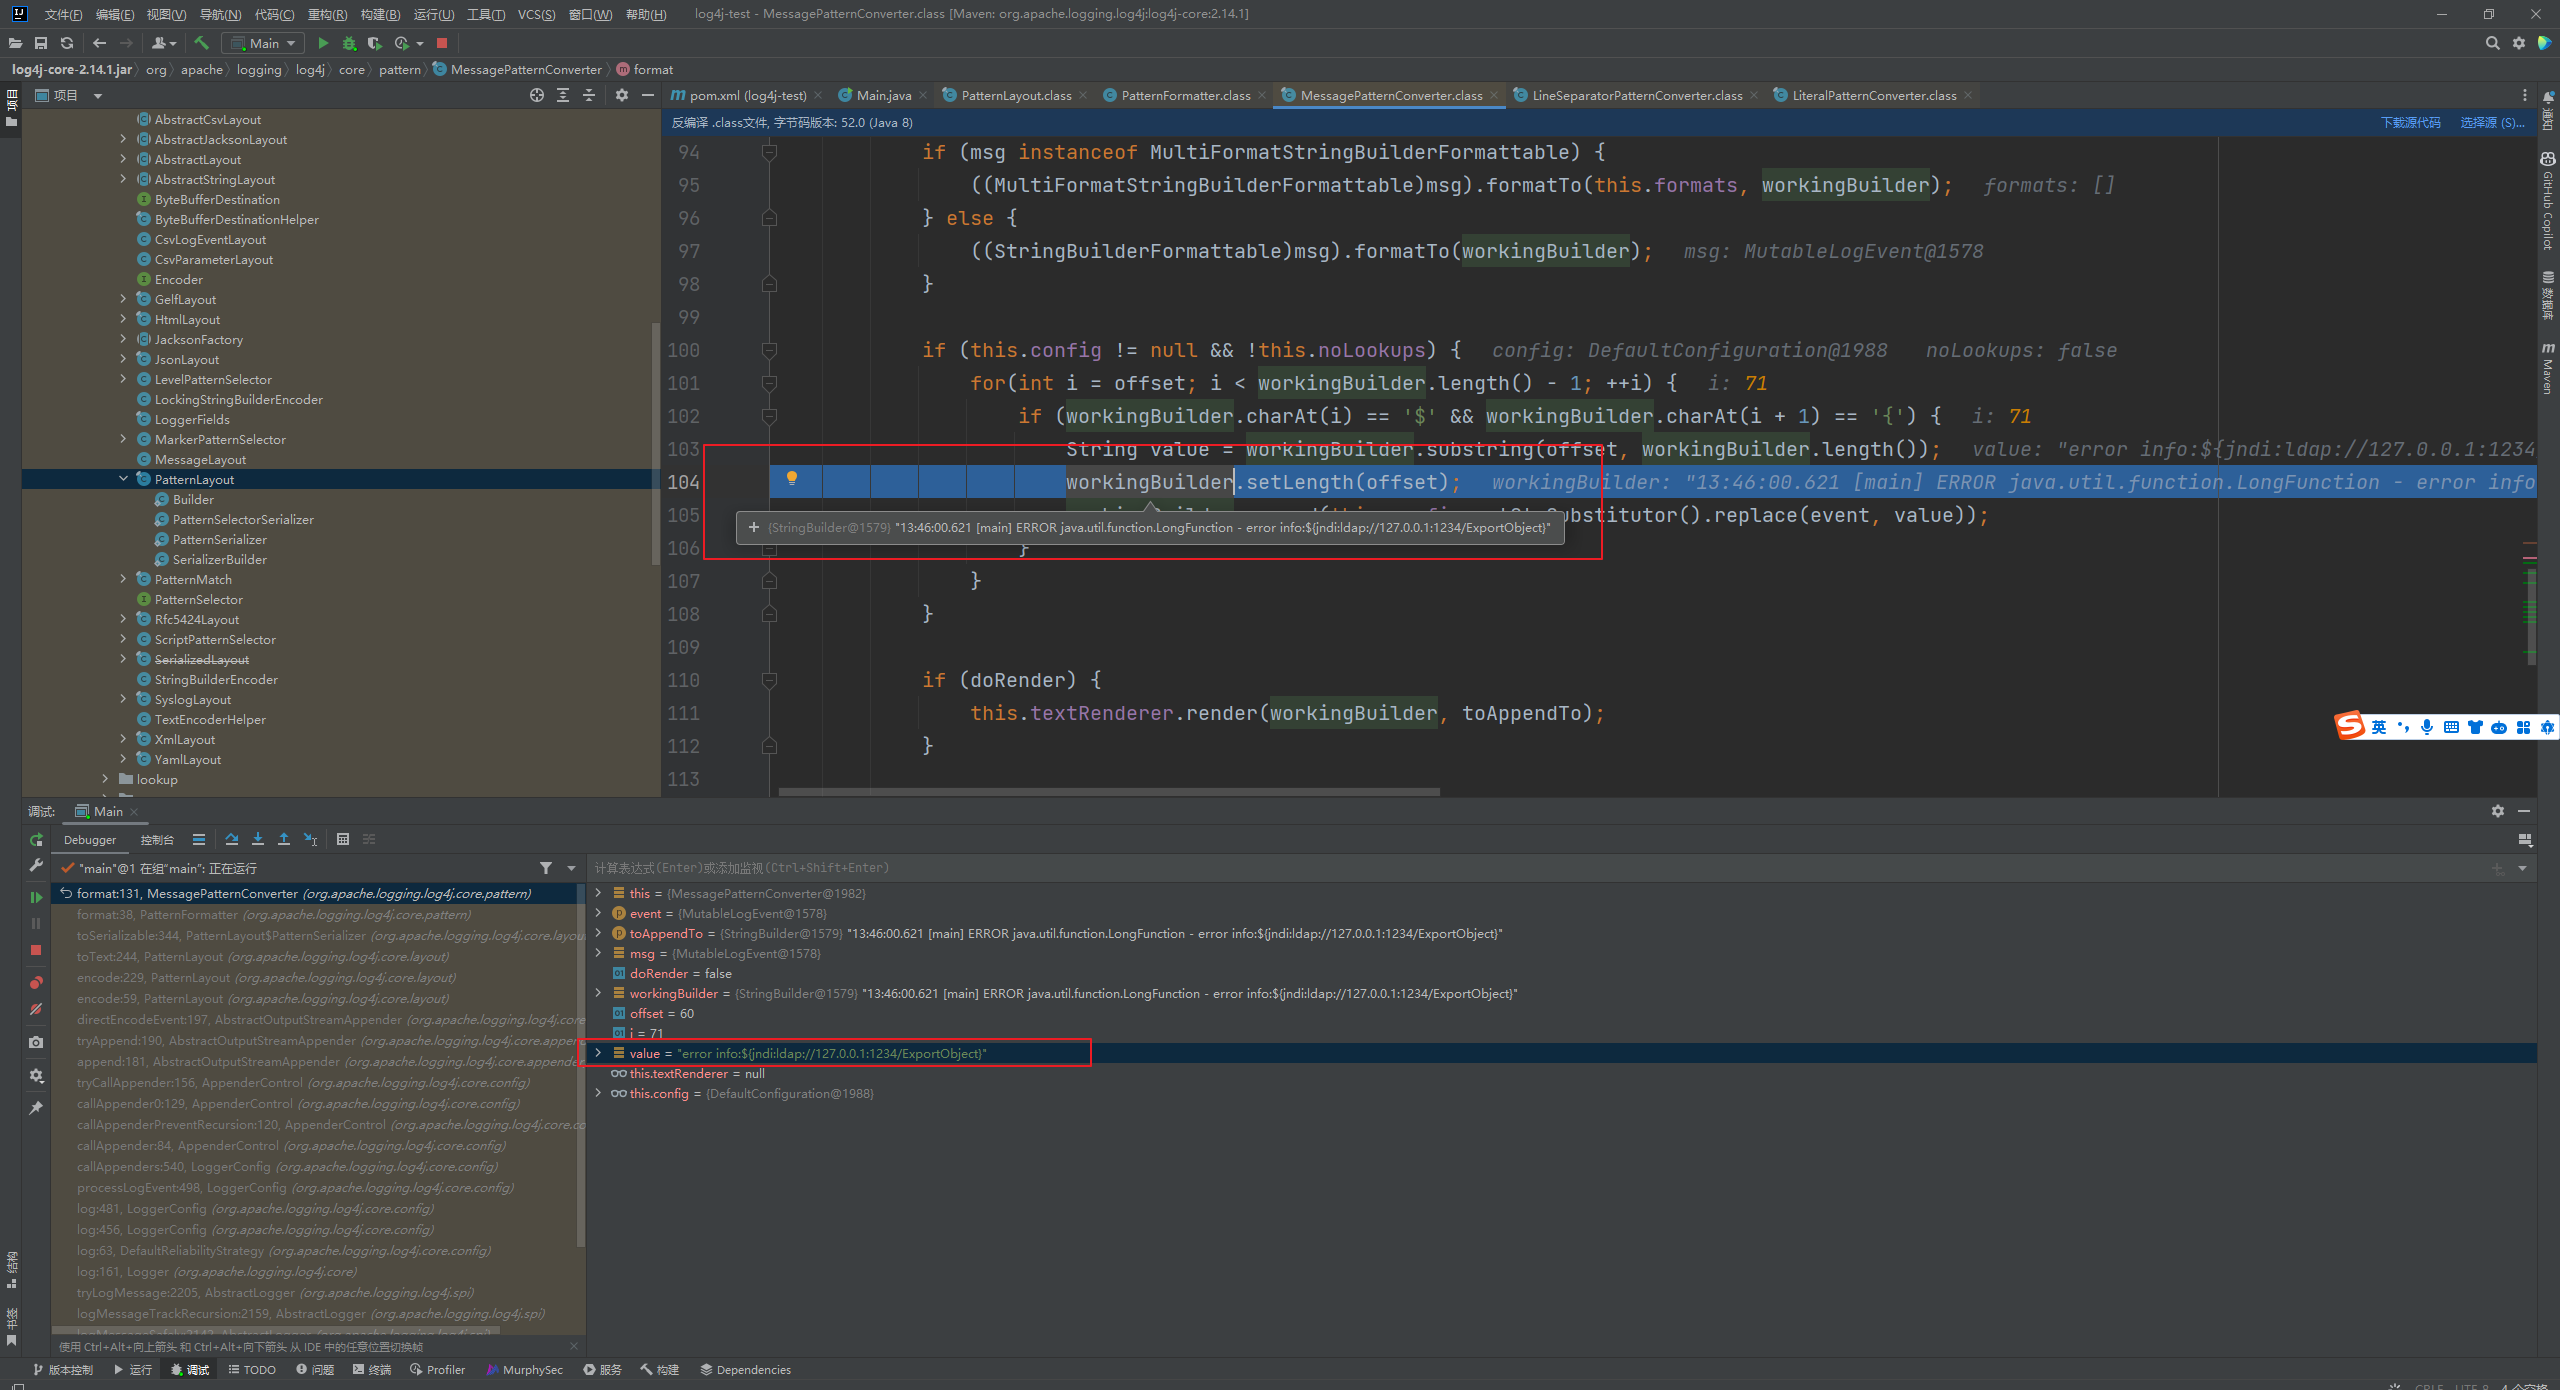Locate the open file using the crosshair icon in the project panel
The width and height of the screenshot is (2560, 1390).
point(537,95)
